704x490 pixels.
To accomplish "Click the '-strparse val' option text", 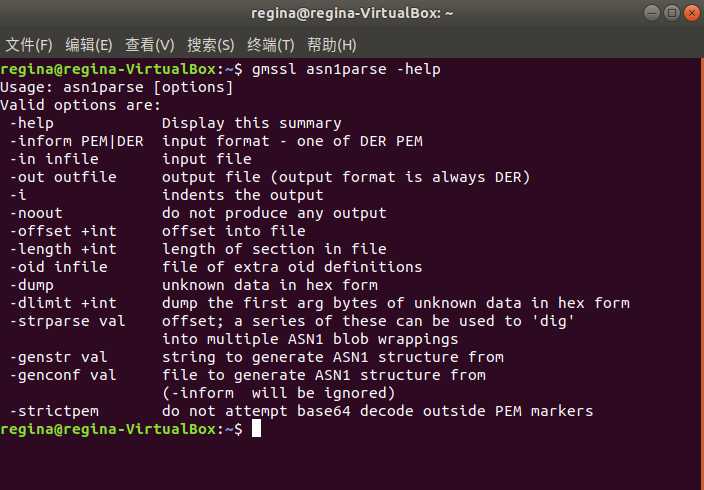I will (67, 321).
